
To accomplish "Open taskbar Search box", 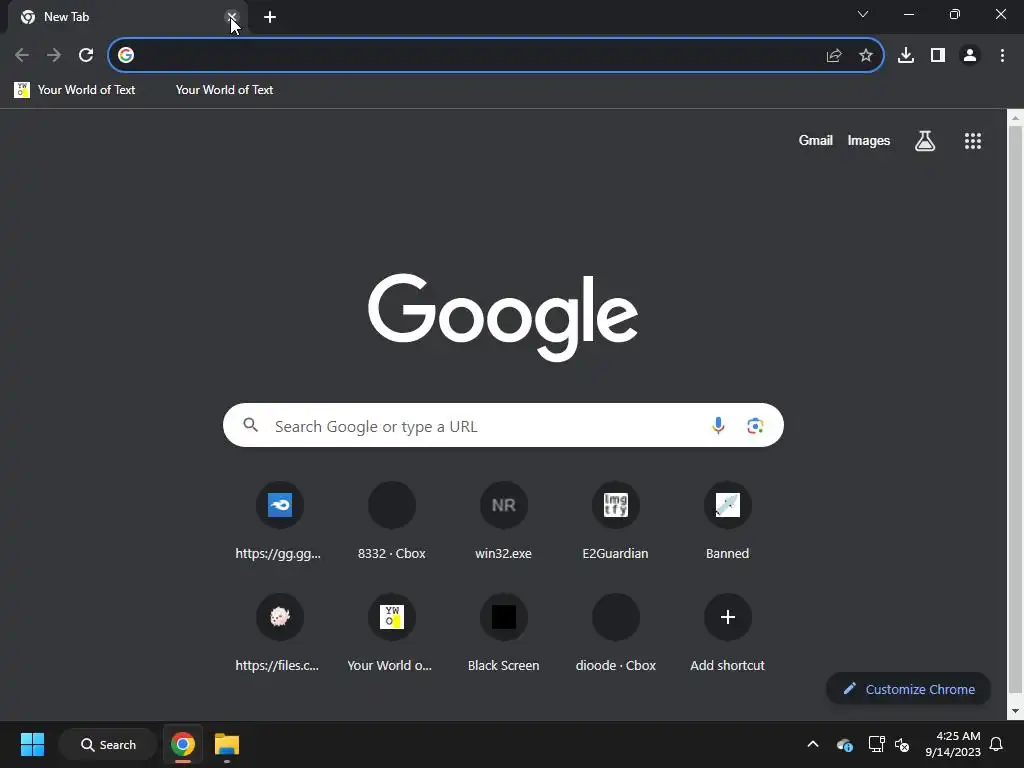I will (x=108, y=744).
